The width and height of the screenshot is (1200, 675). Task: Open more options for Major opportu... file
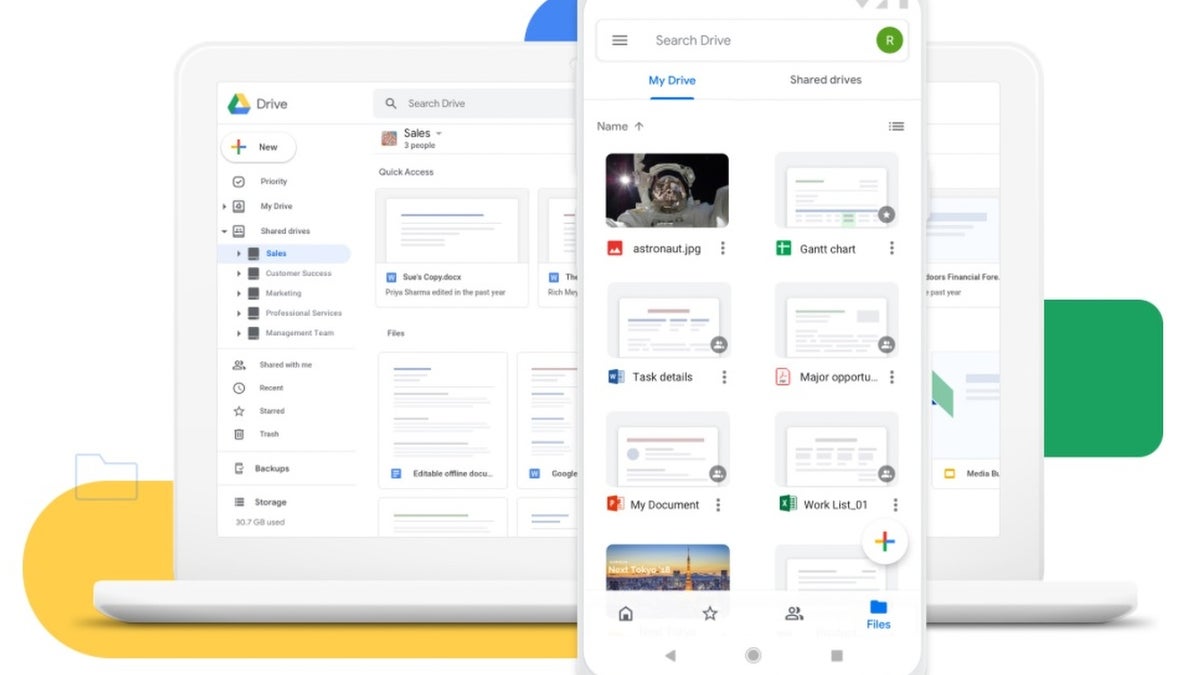(892, 377)
